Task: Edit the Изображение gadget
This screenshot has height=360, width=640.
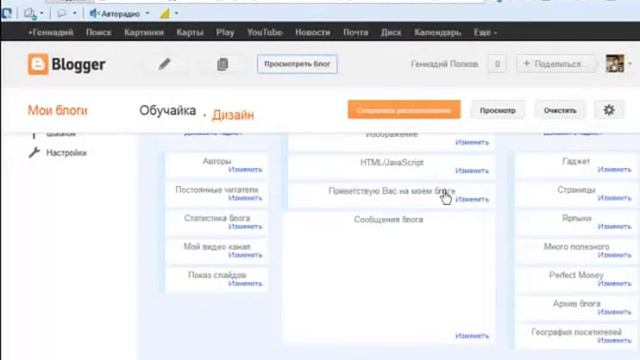Action: click(x=472, y=142)
